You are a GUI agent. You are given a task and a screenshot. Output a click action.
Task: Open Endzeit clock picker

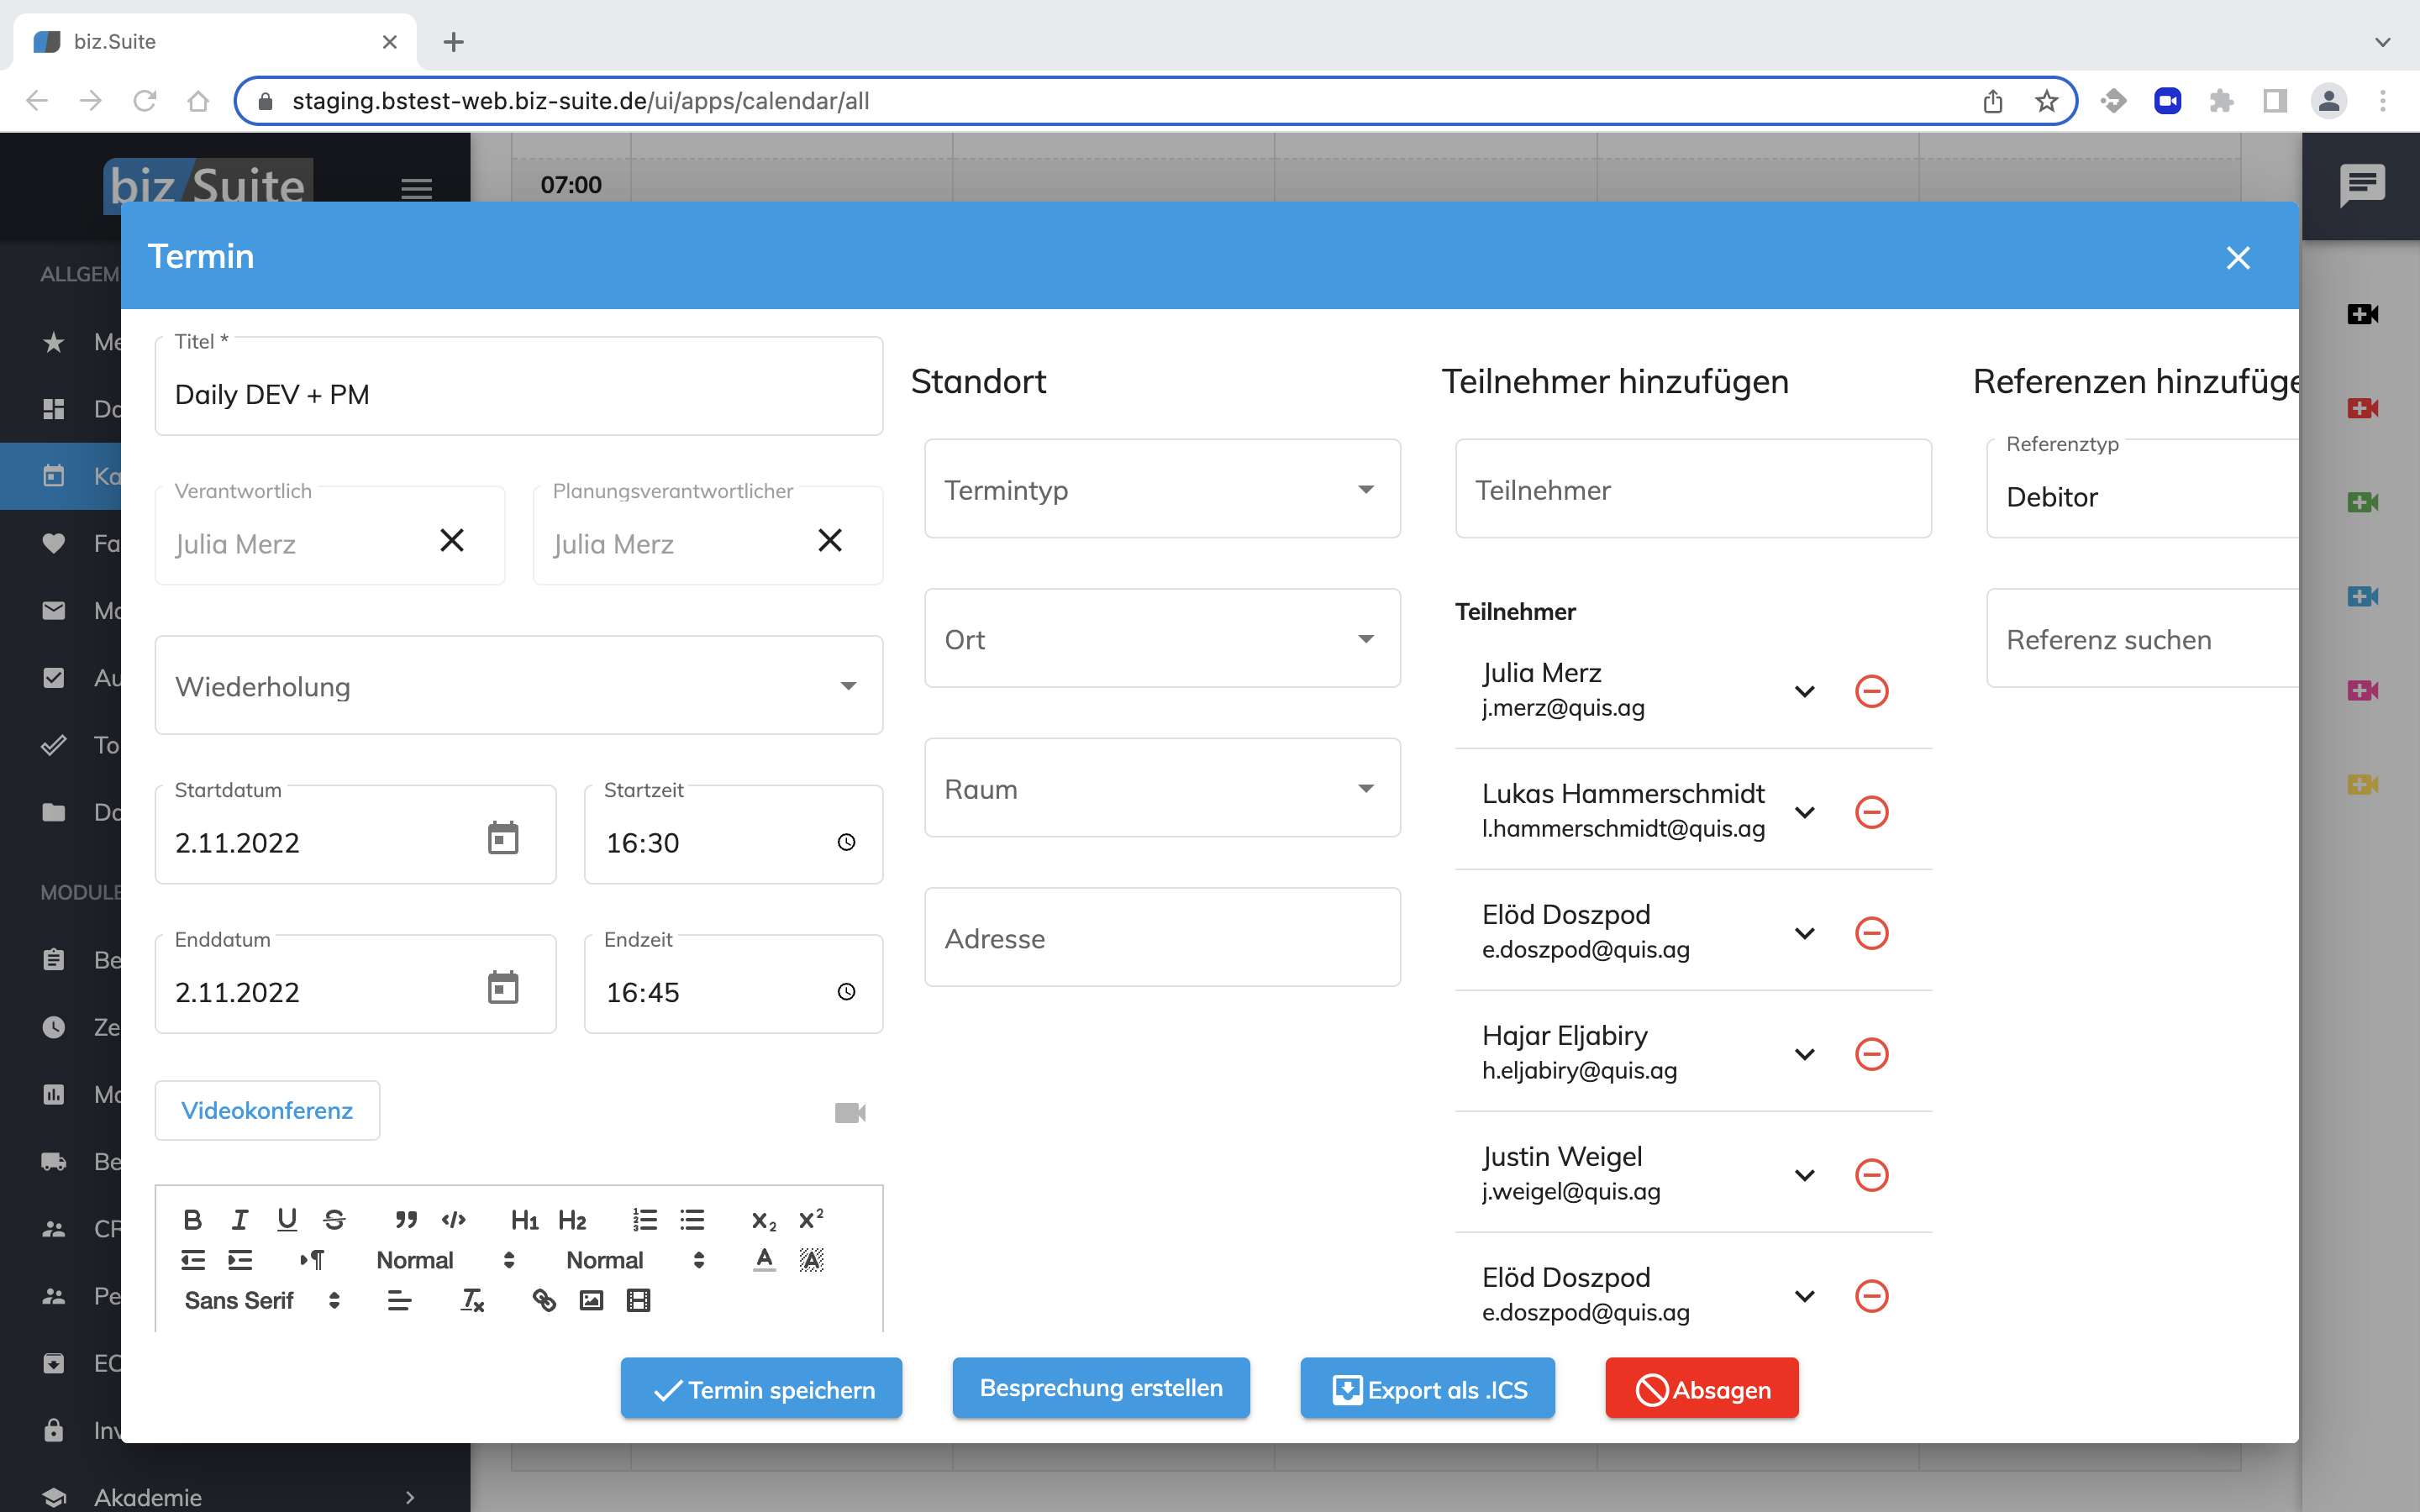846,992
